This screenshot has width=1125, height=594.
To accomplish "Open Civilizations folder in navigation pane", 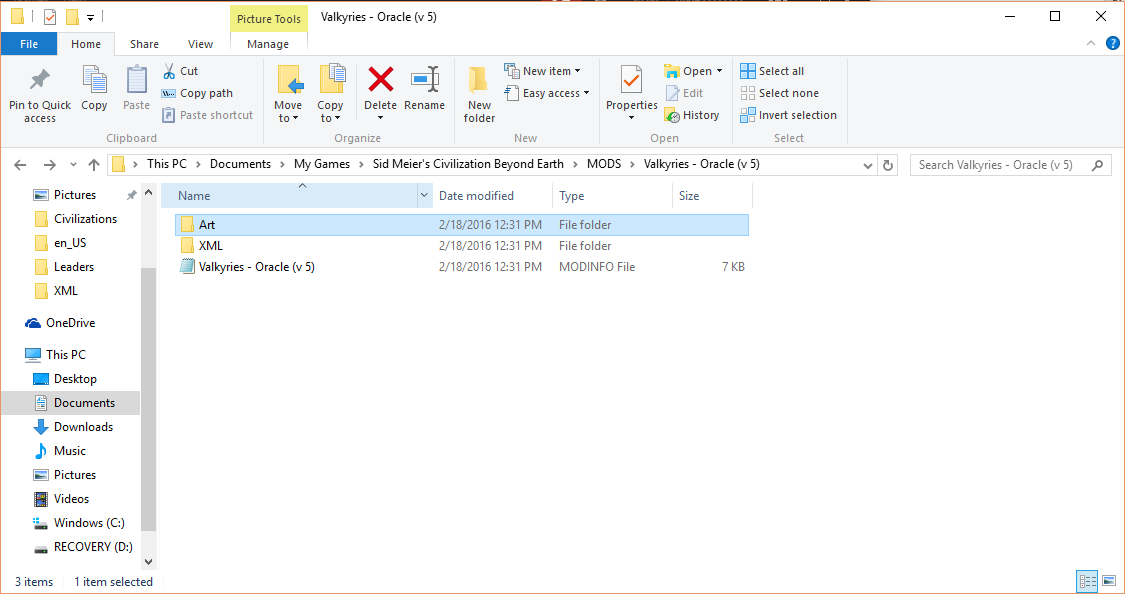I will click(x=85, y=219).
